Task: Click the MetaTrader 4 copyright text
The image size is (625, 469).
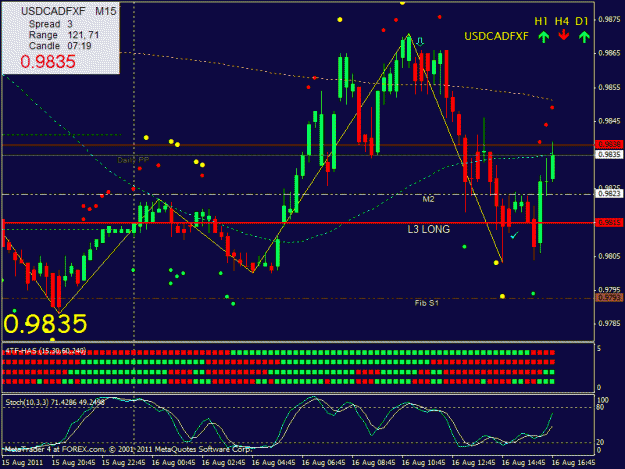Action: pos(128,449)
